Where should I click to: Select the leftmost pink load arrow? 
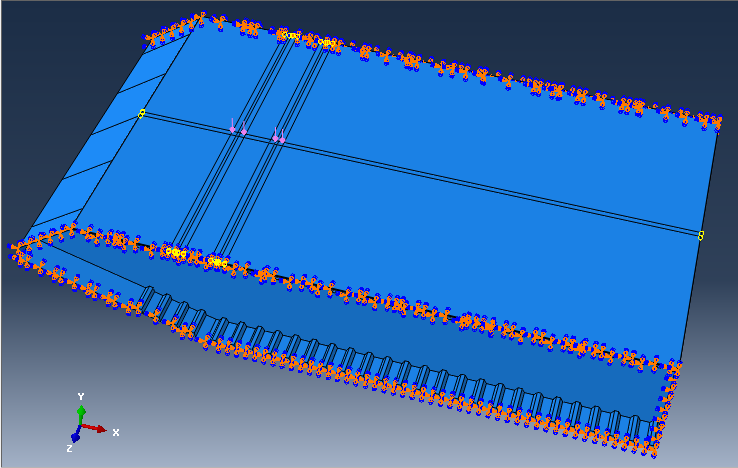tap(232, 126)
